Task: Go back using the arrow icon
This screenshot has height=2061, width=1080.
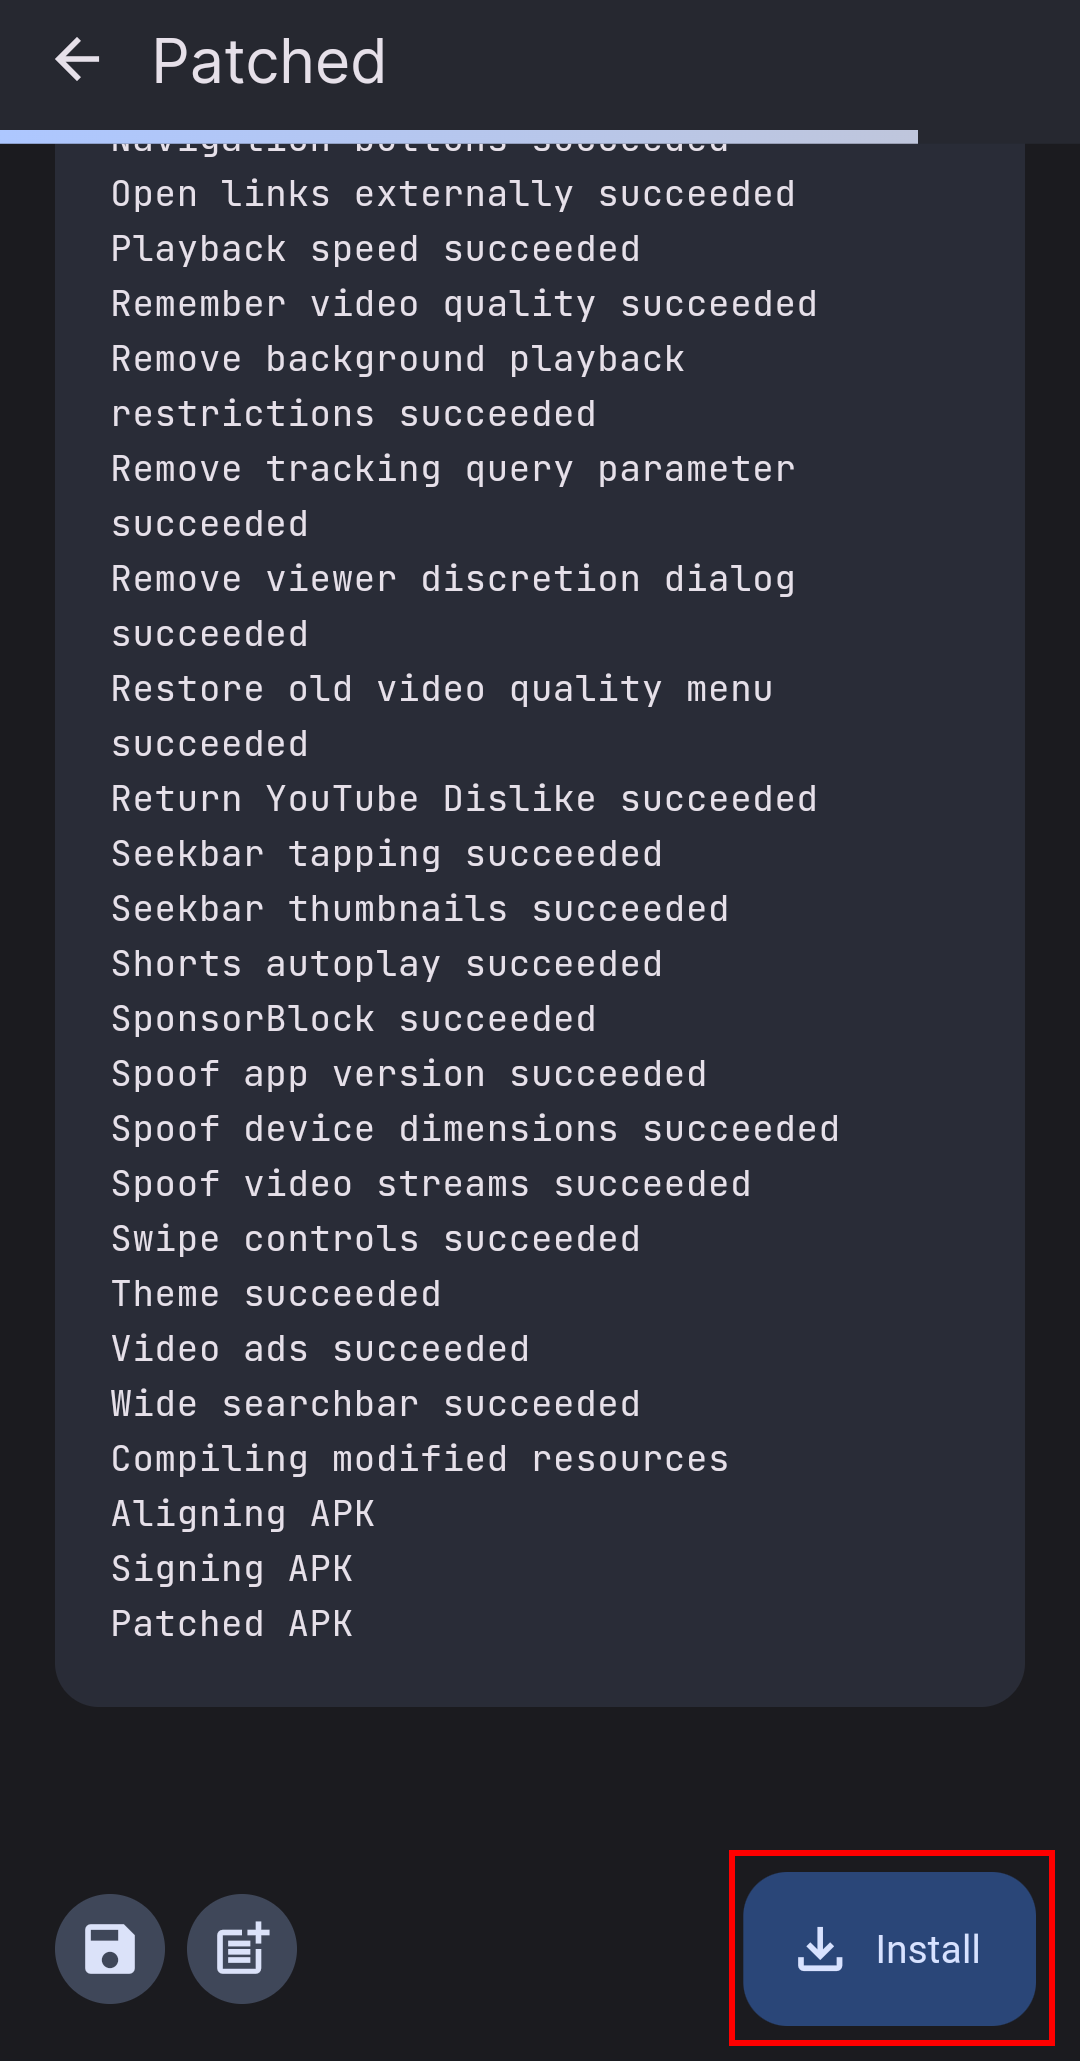Action: (x=77, y=61)
